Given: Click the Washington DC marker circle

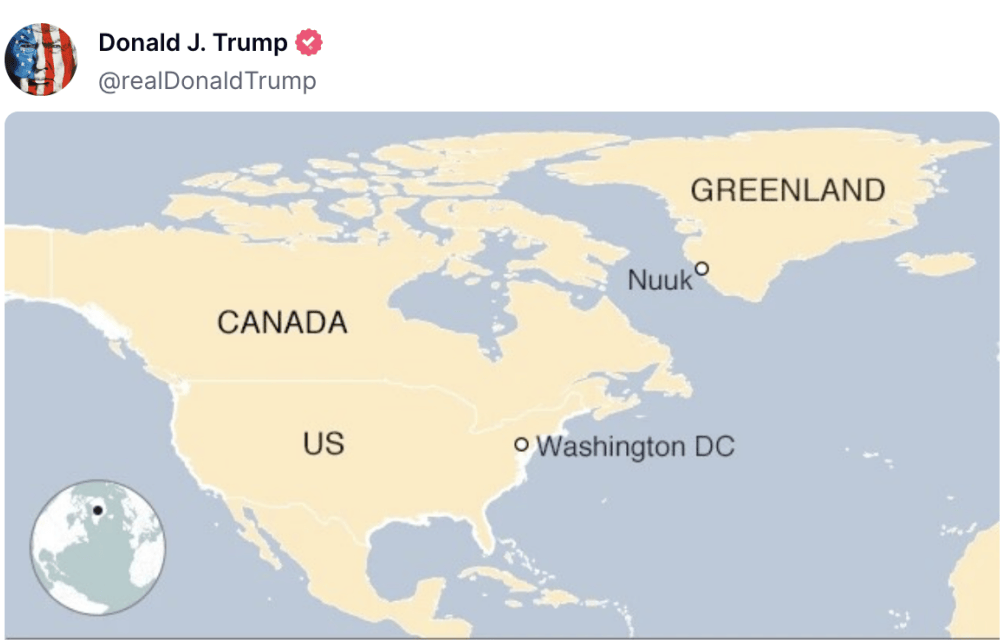Looking at the screenshot, I should [521, 444].
